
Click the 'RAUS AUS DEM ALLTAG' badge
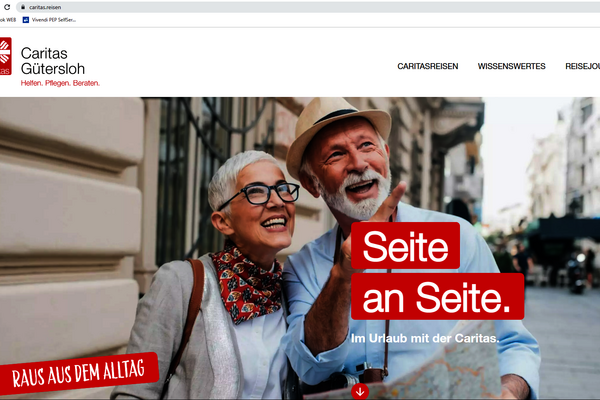click(x=78, y=373)
